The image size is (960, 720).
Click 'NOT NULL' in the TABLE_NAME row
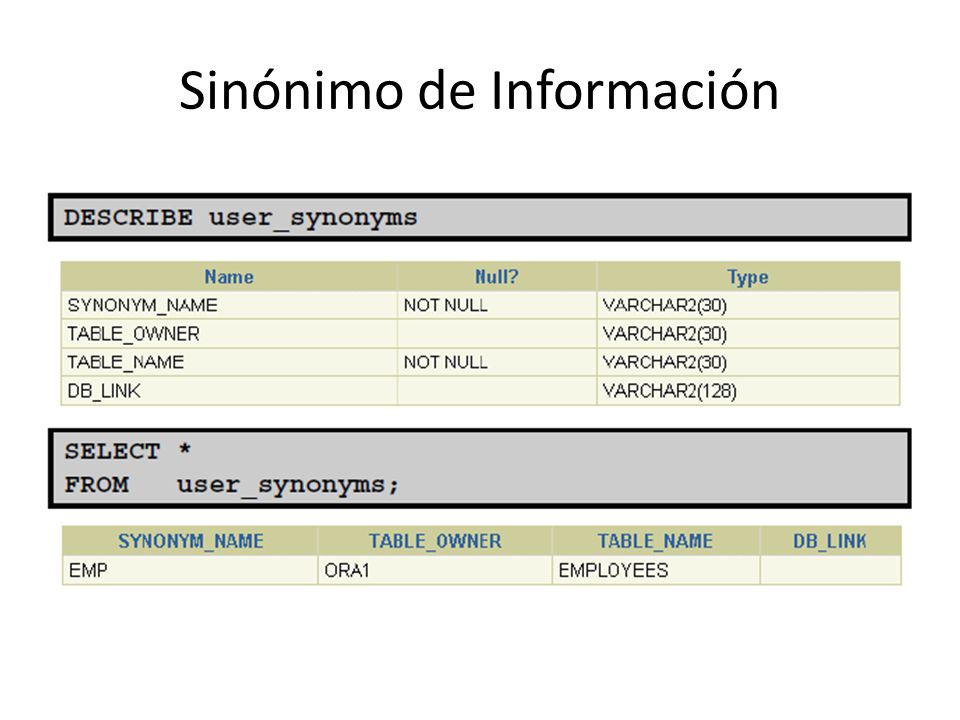click(446, 362)
